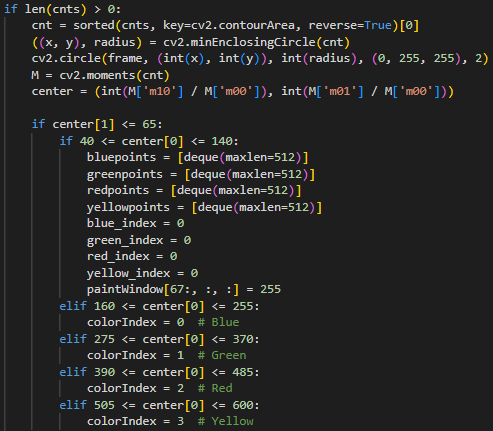Click the 'elif 390 <= center[0]' line
493x431 pixels.
(x=159, y=372)
